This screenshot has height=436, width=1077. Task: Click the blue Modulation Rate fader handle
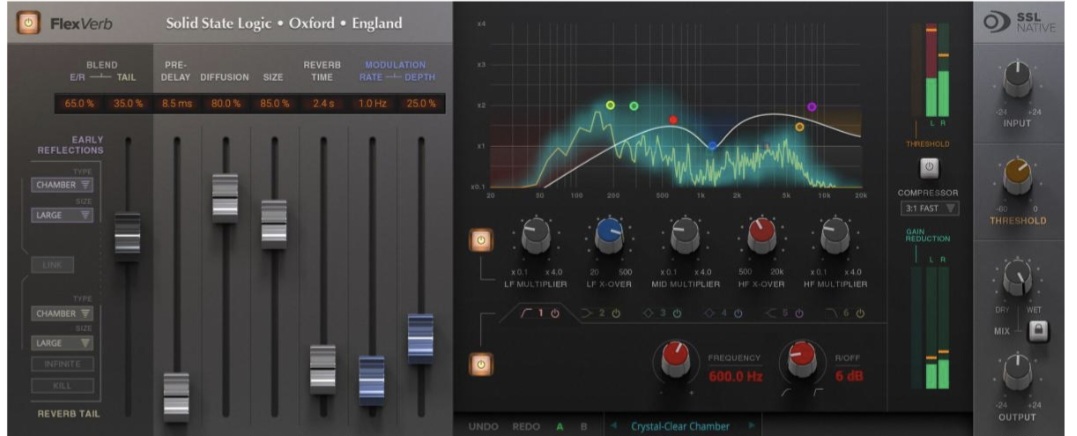pyautogui.click(x=372, y=380)
